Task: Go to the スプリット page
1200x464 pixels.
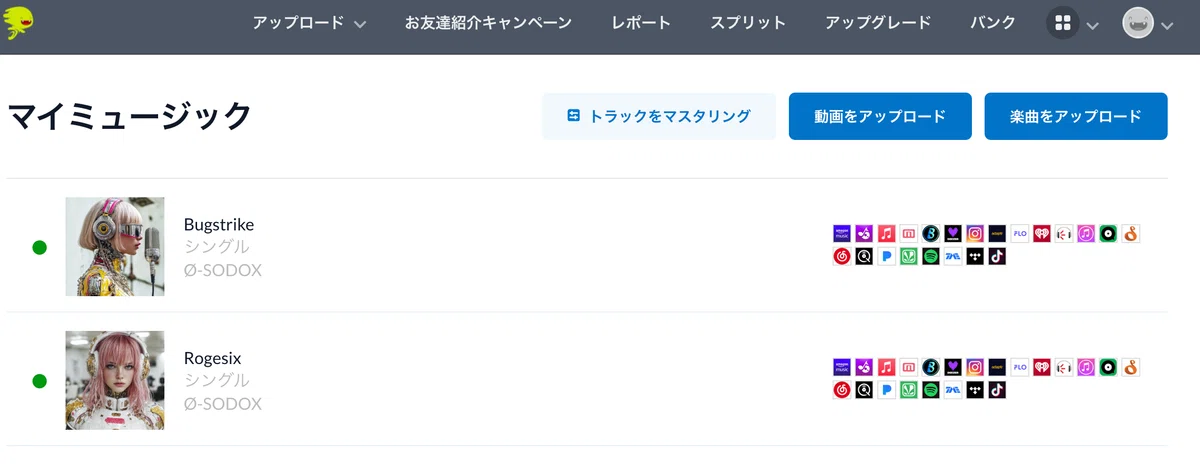Action: coord(748,22)
